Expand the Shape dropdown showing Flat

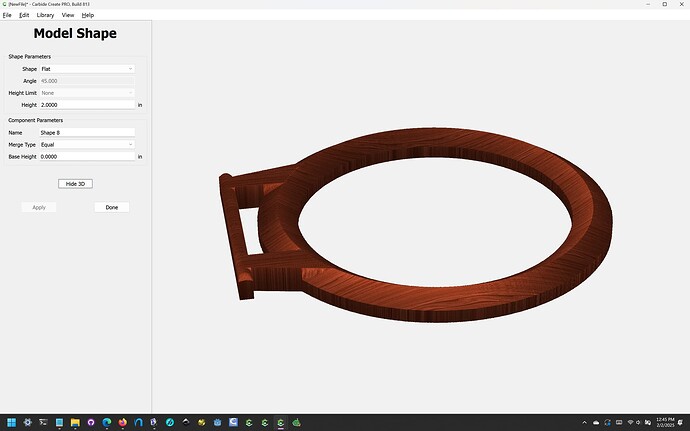tap(87, 69)
